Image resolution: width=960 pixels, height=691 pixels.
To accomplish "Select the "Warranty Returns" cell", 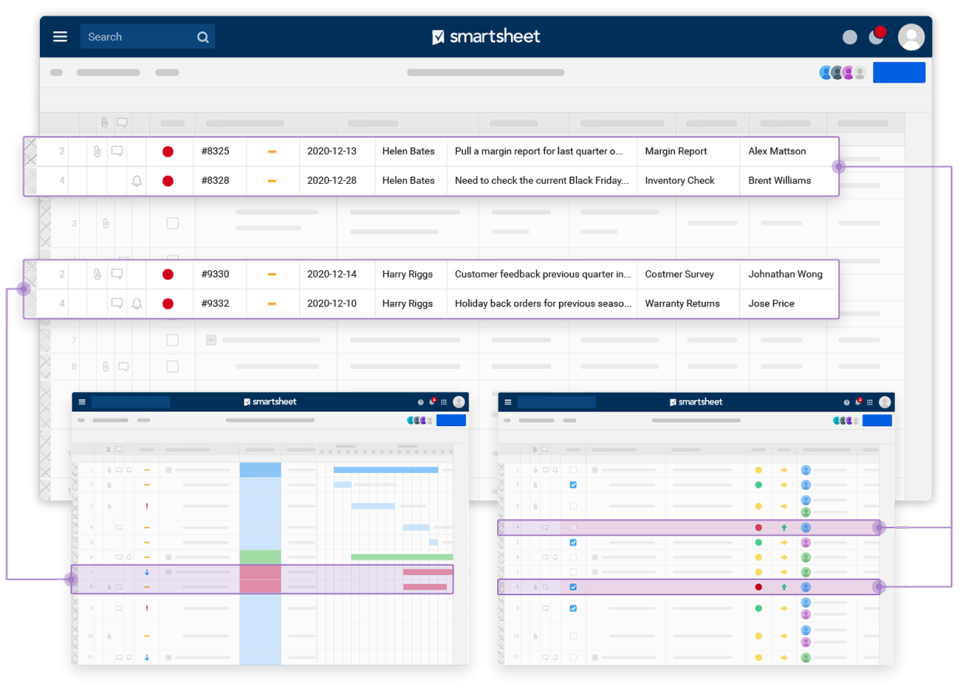I will coord(688,304).
